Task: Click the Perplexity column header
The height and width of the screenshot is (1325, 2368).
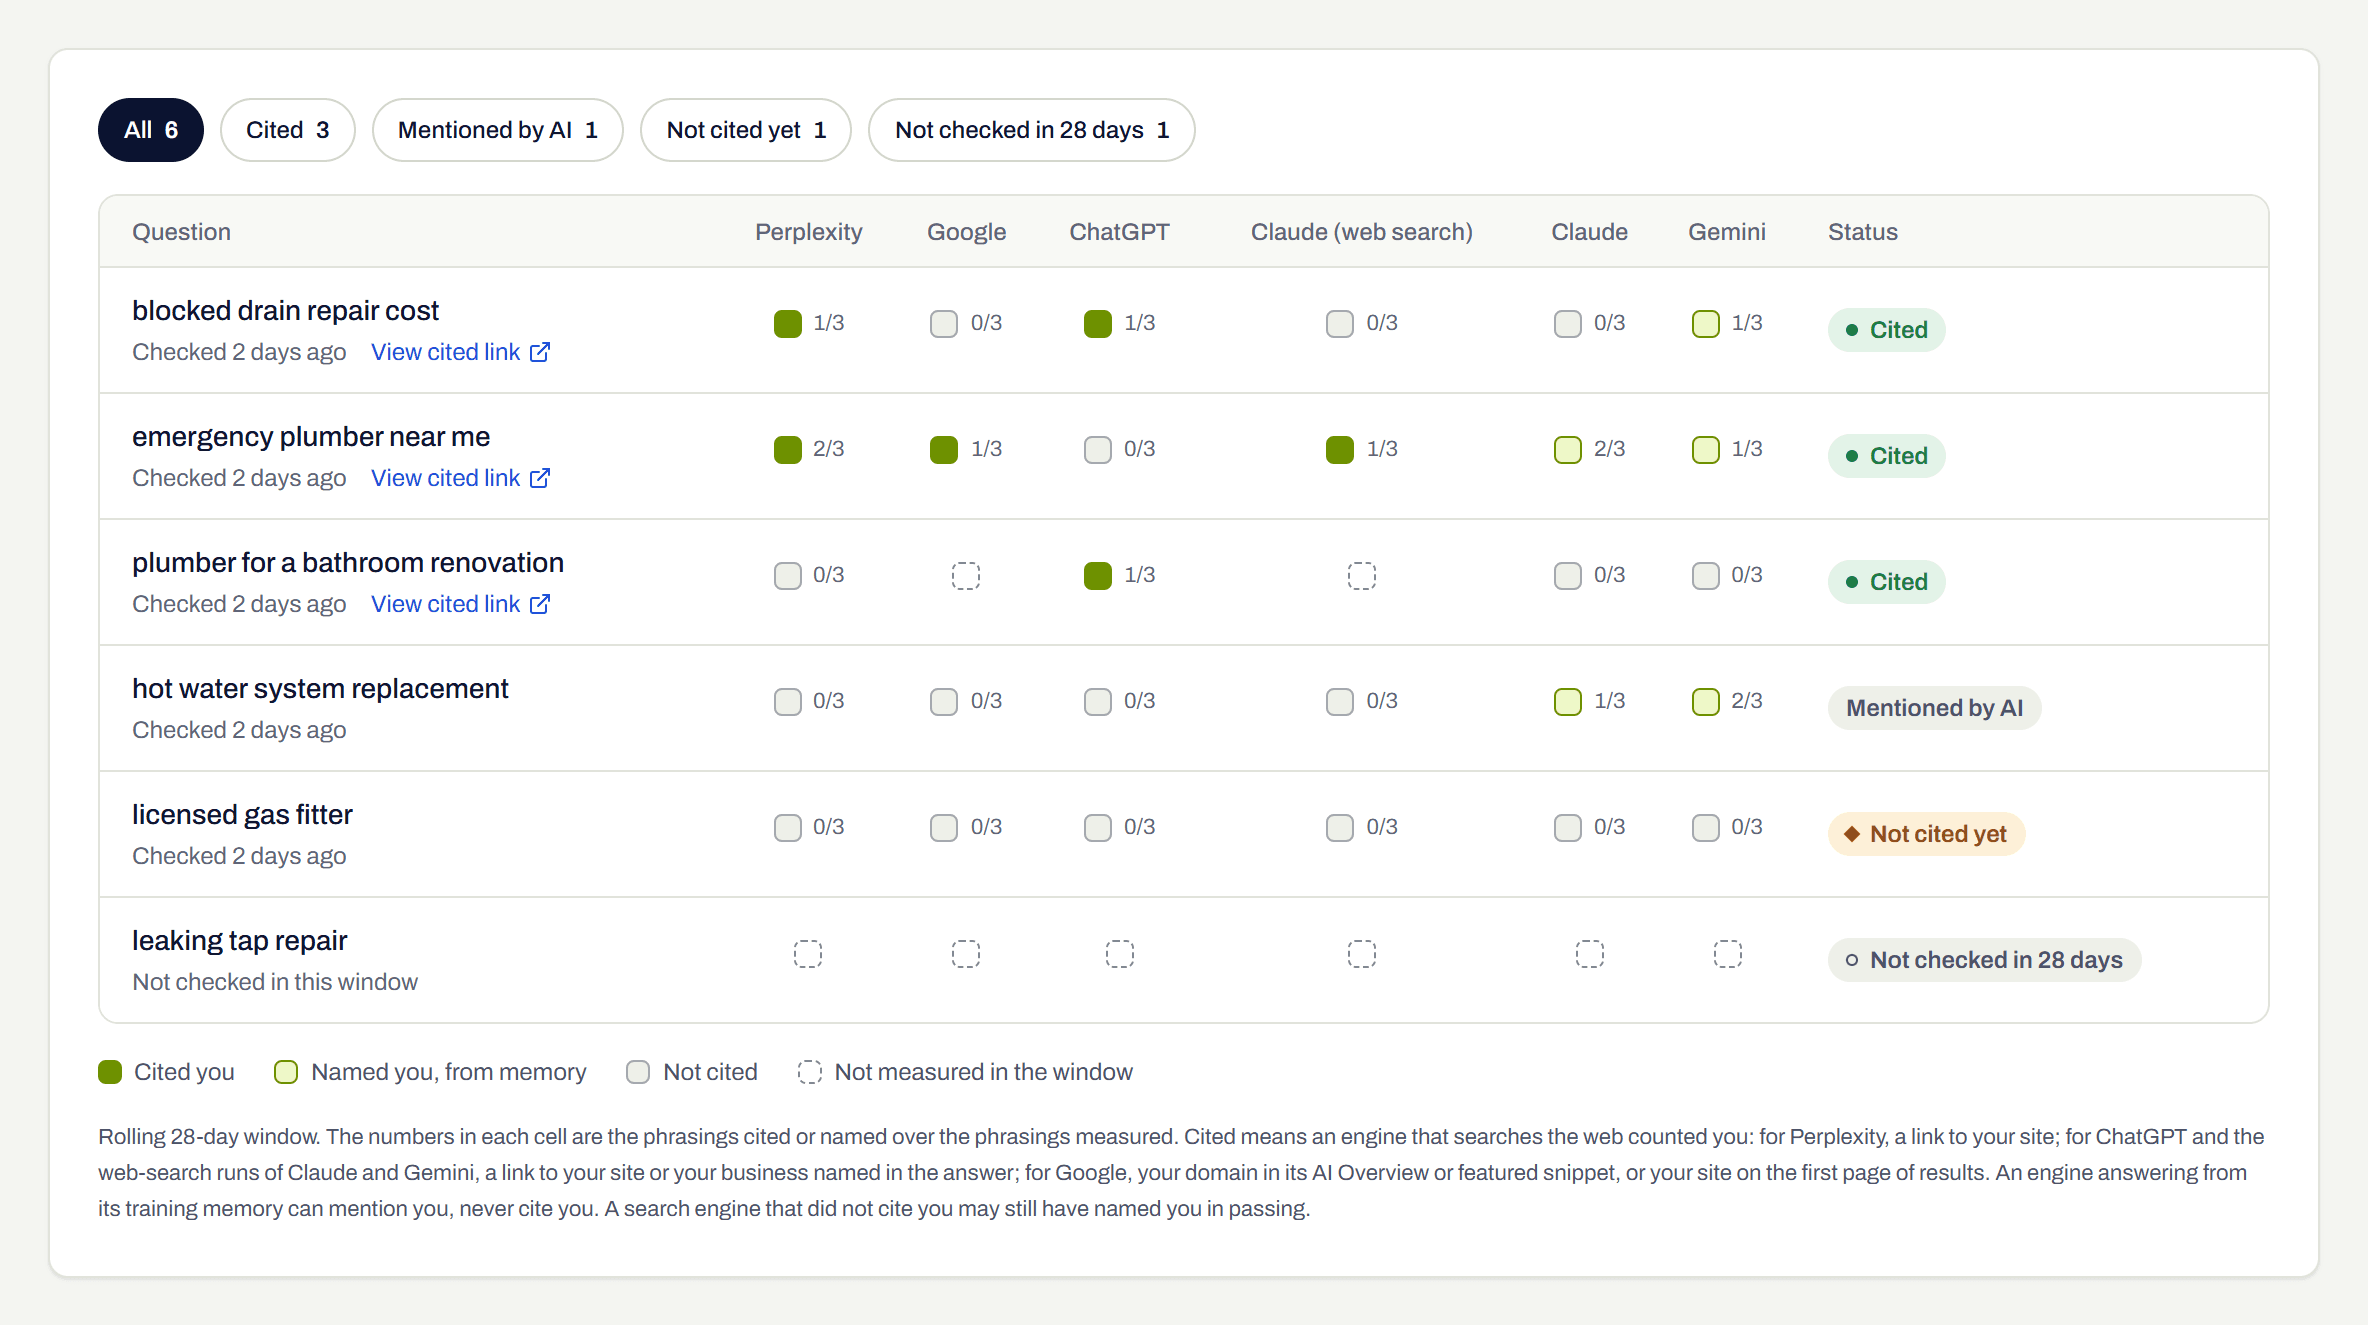Action: tap(809, 232)
